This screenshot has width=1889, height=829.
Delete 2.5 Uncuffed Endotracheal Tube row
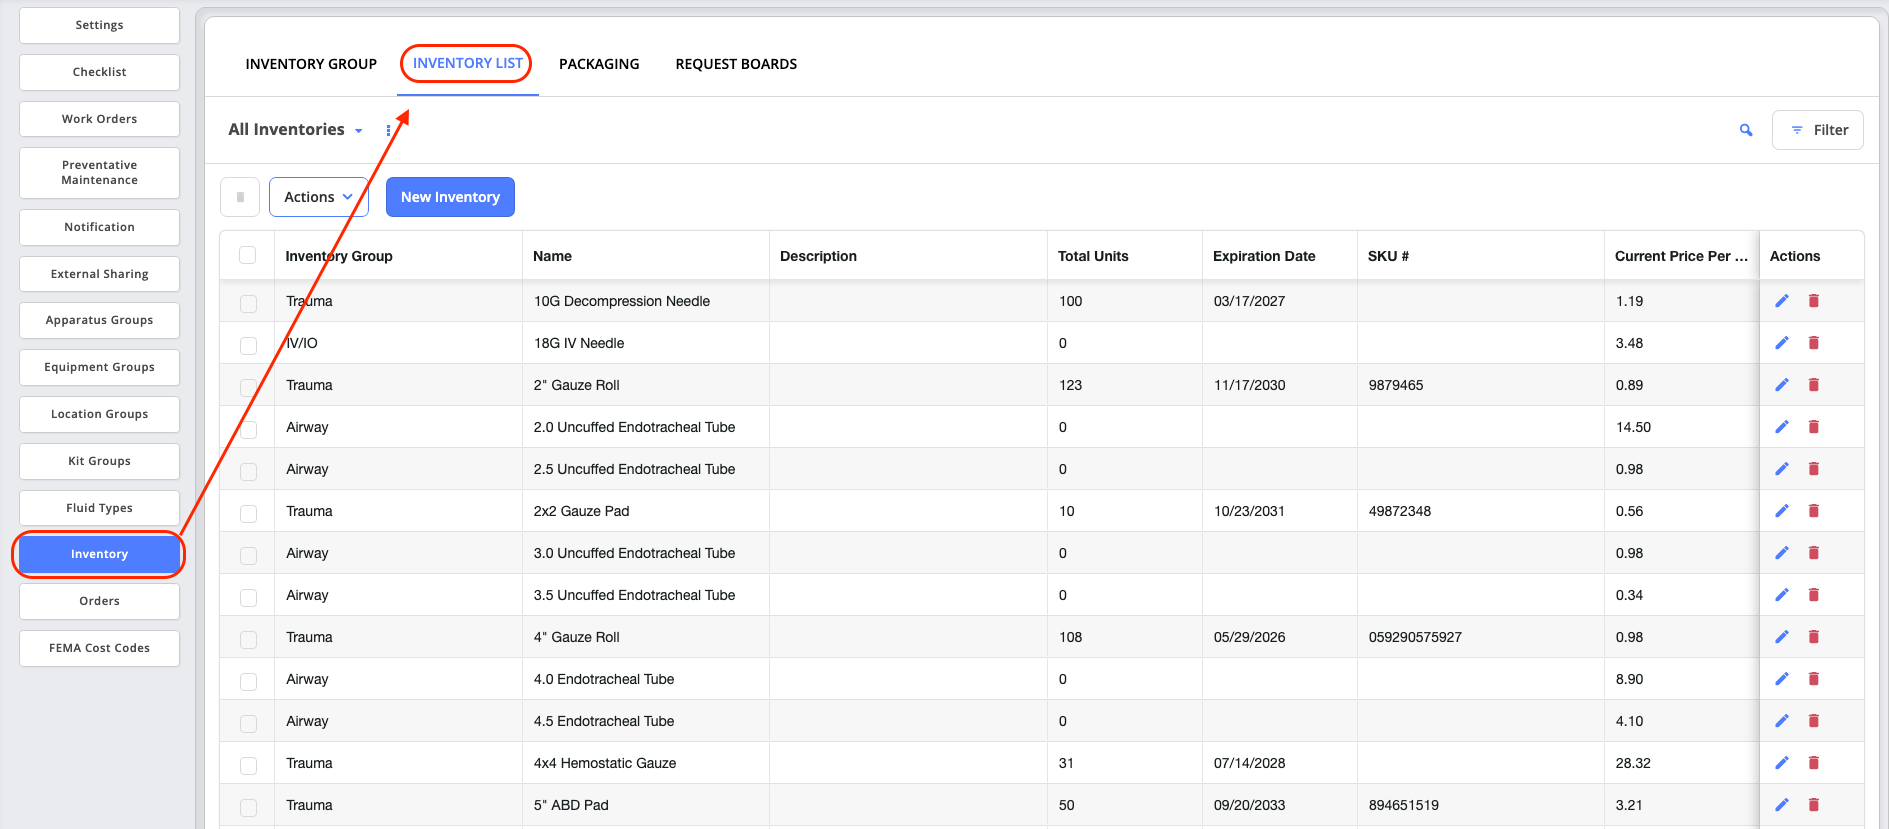[x=1814, y=469]
